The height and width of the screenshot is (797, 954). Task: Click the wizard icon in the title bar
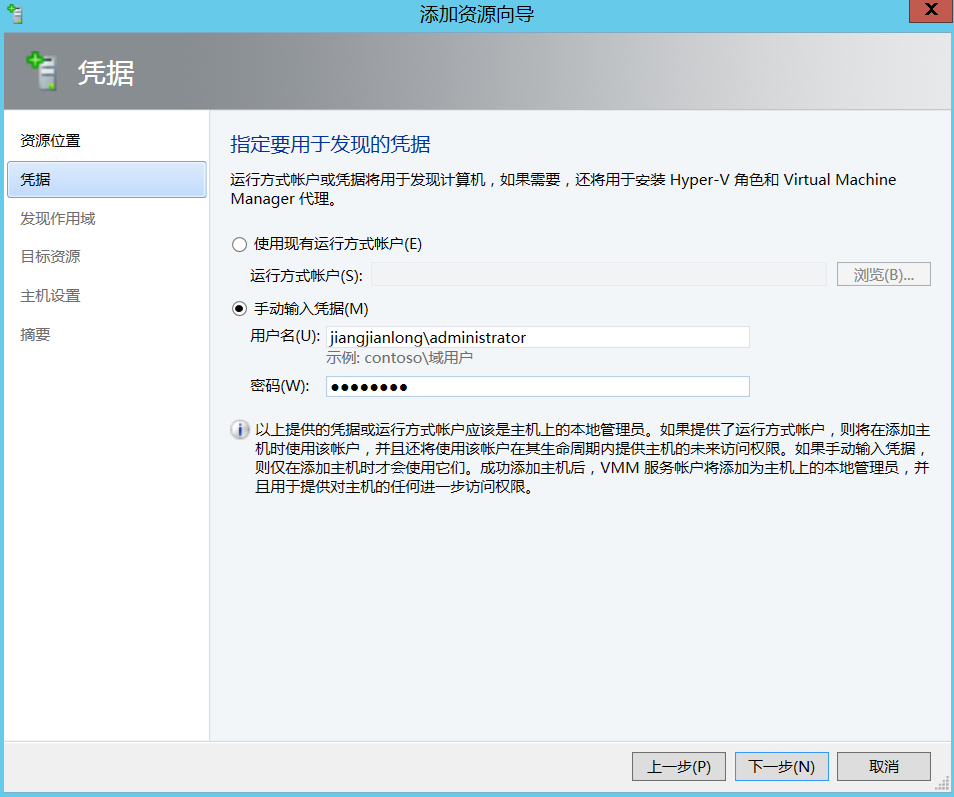coord(15,13)
